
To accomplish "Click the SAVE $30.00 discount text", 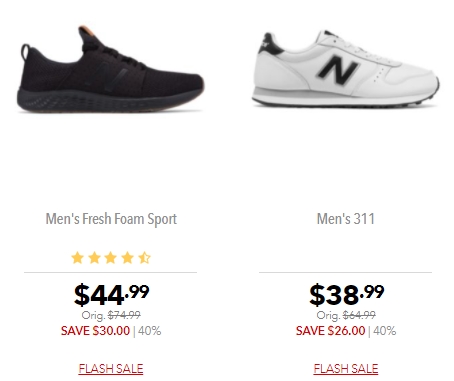I will 95,331.
